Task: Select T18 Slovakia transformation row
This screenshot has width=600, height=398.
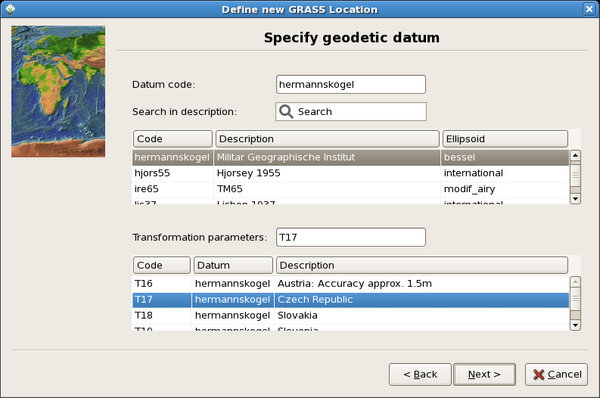Action: coord(351,315)
